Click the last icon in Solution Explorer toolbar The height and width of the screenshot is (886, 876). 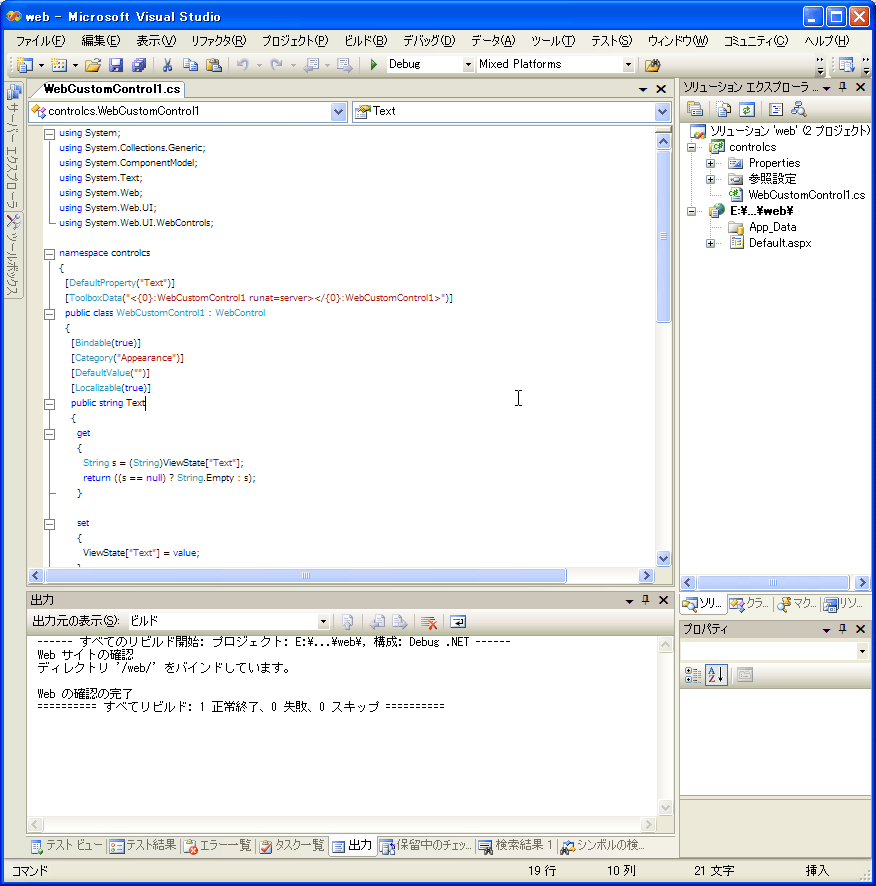coord(799,109)
